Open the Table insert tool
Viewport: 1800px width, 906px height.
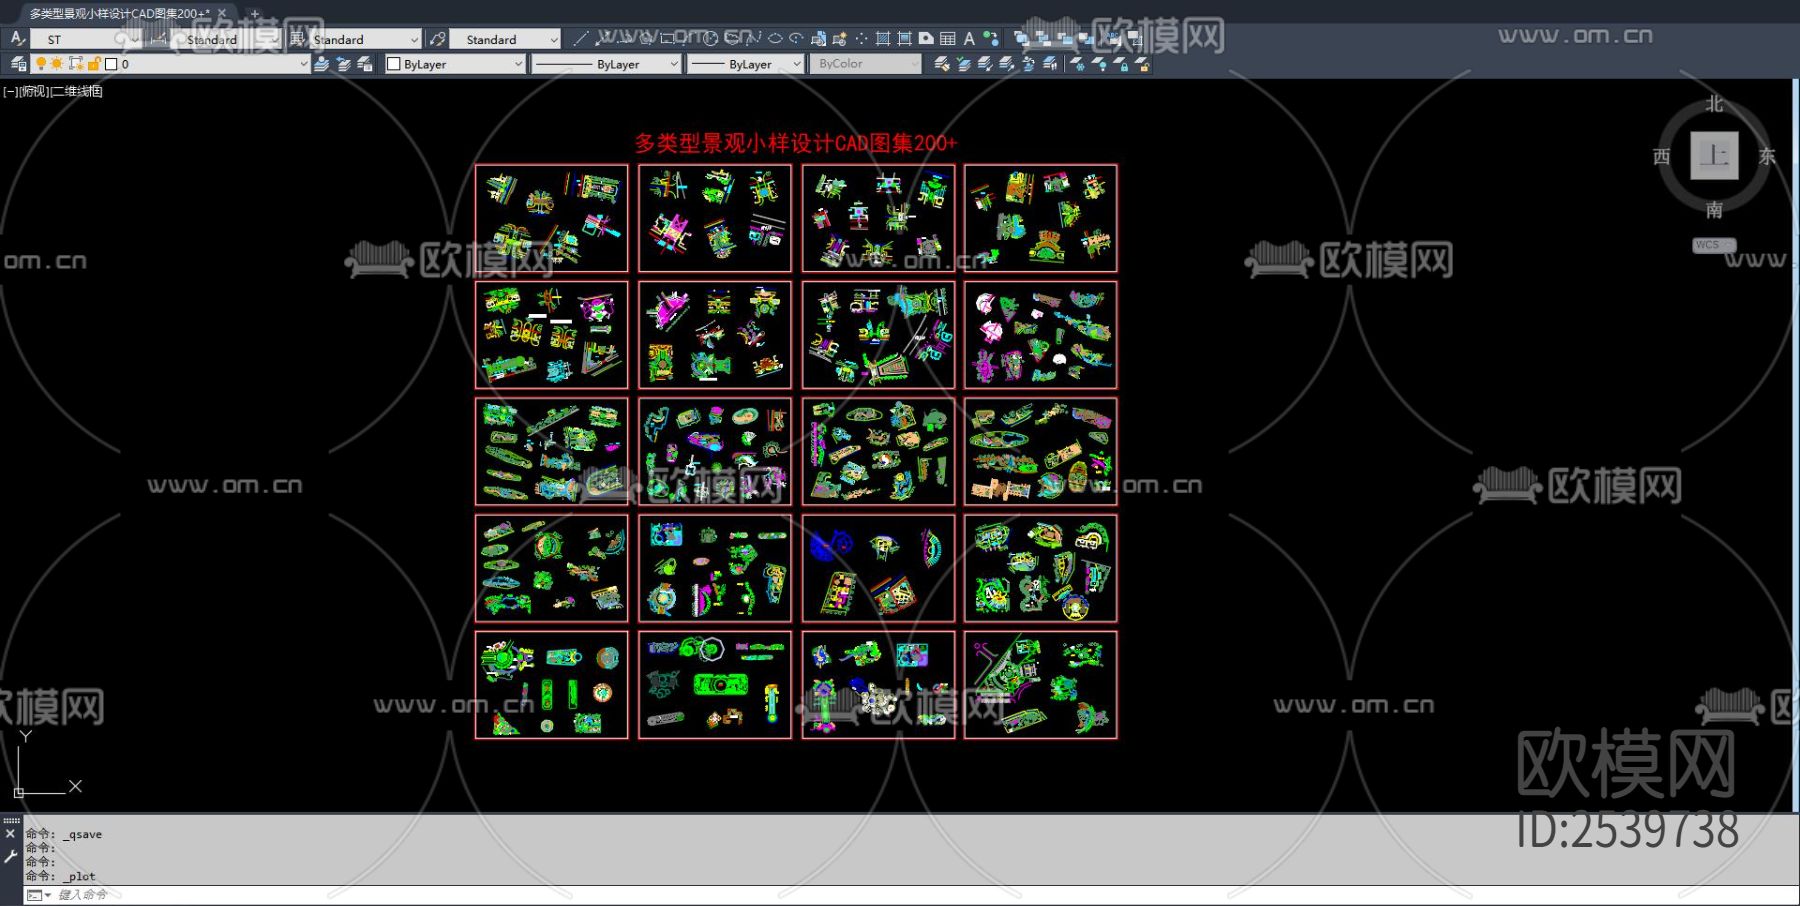pos(948,39)
